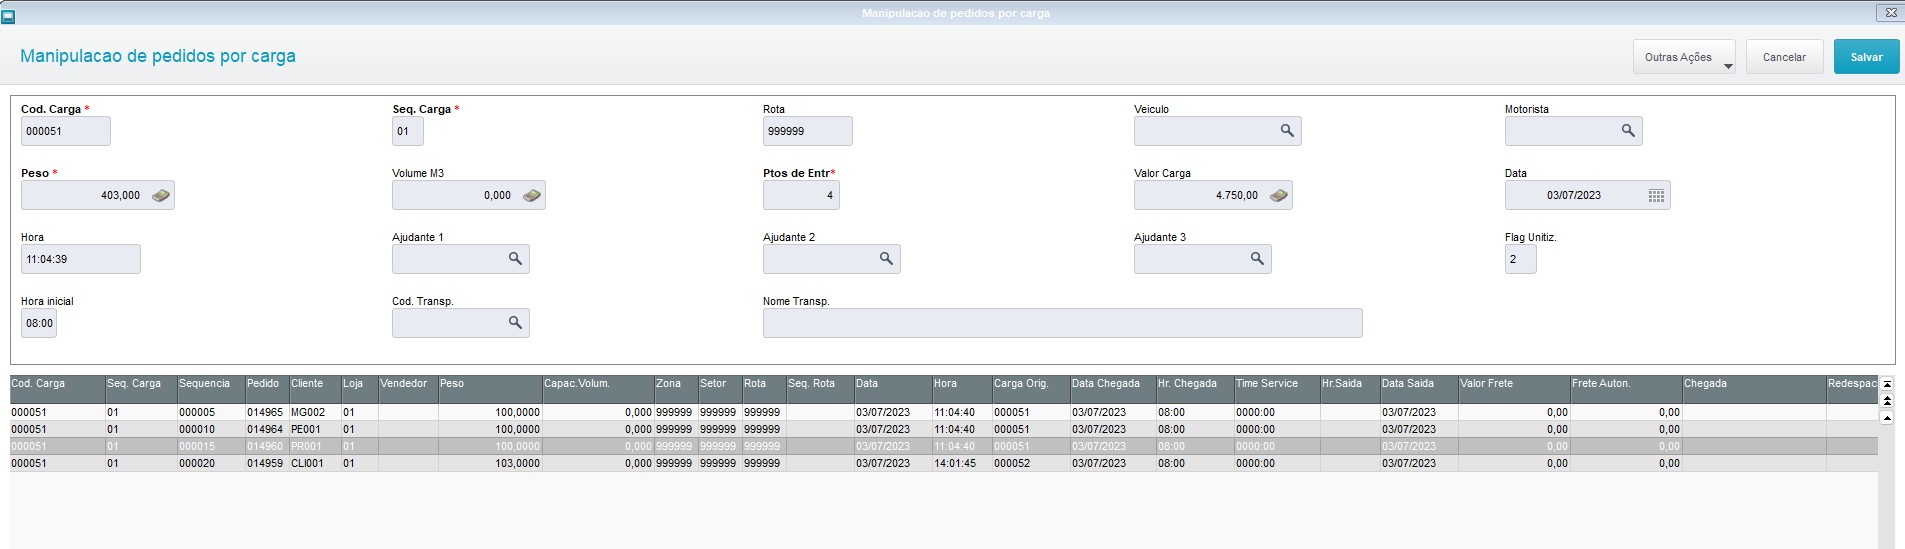Image resolution: width=1905 pixels, height=549 pixels.
Task: Click the Hr. Chegada column header
Action: 1195,389
